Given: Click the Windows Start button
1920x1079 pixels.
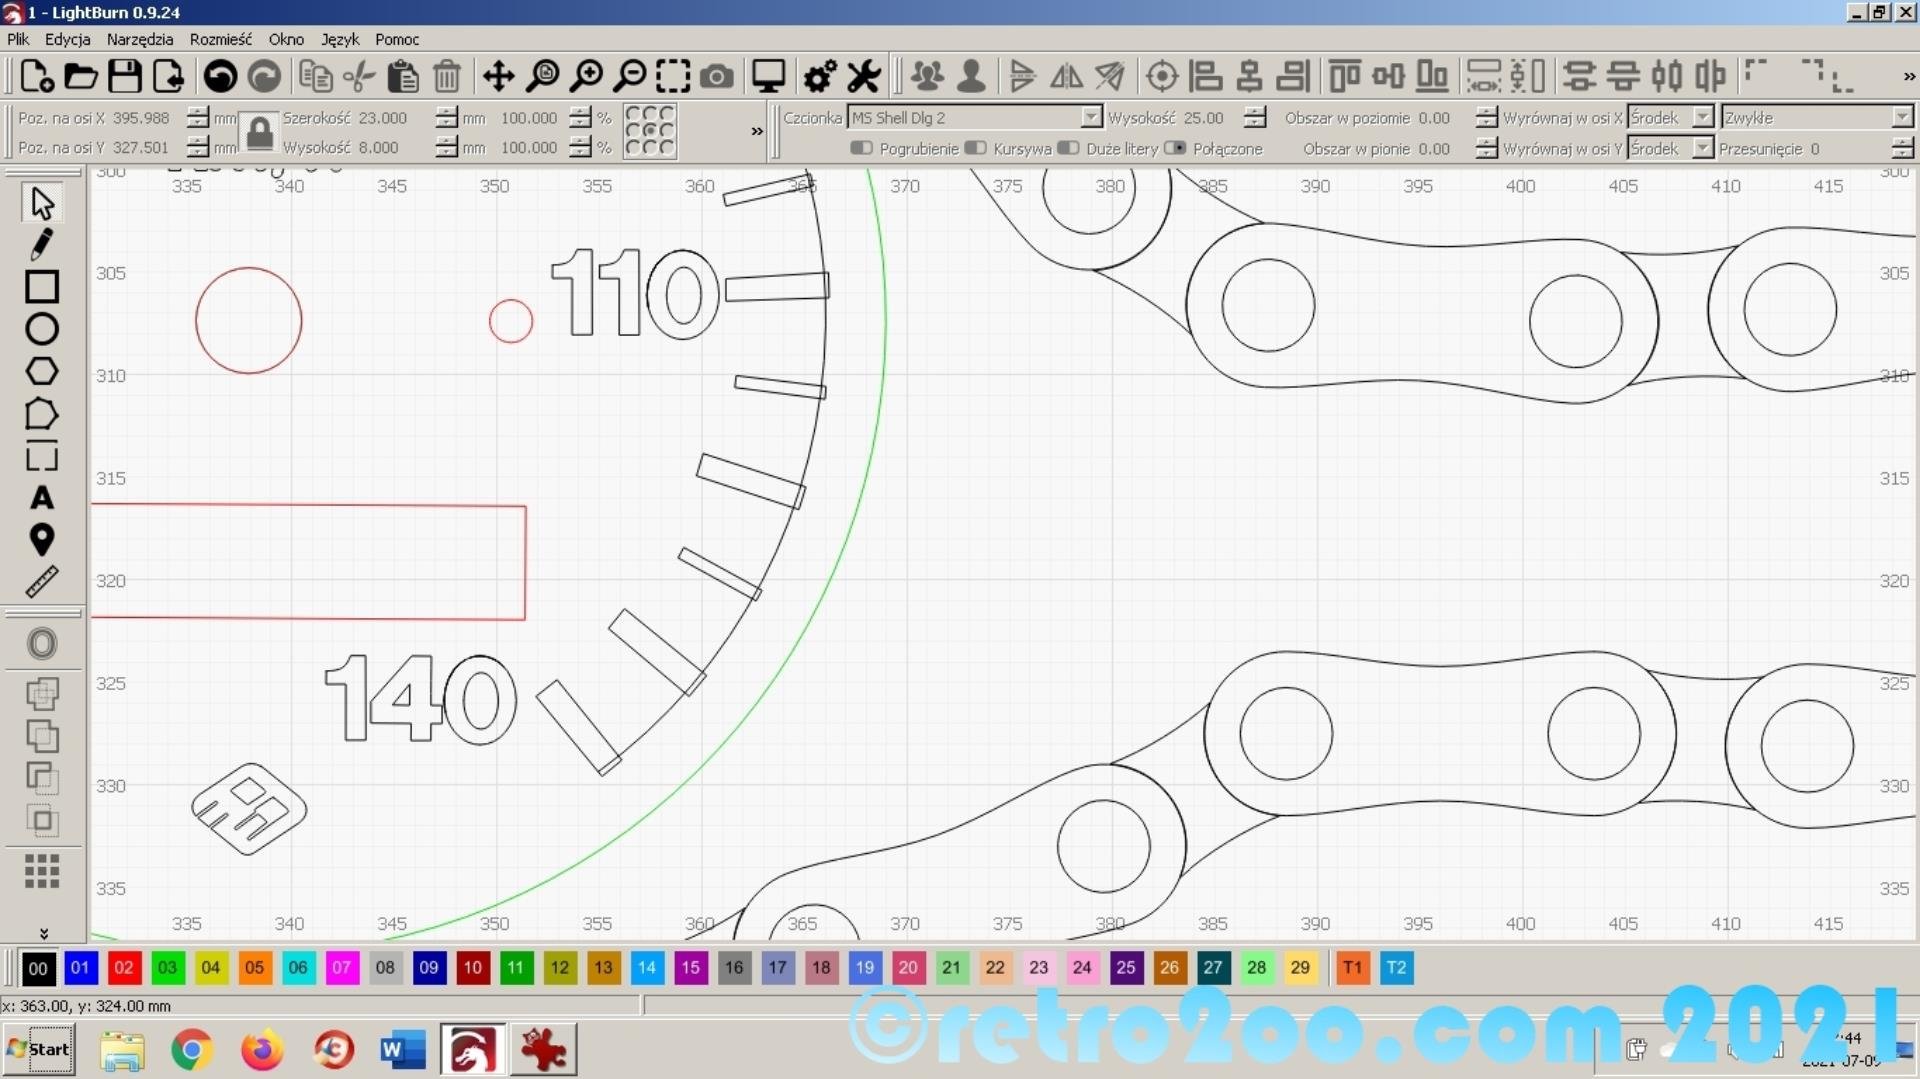Looking at the screenshot, I should click(x=39, y=1049).
